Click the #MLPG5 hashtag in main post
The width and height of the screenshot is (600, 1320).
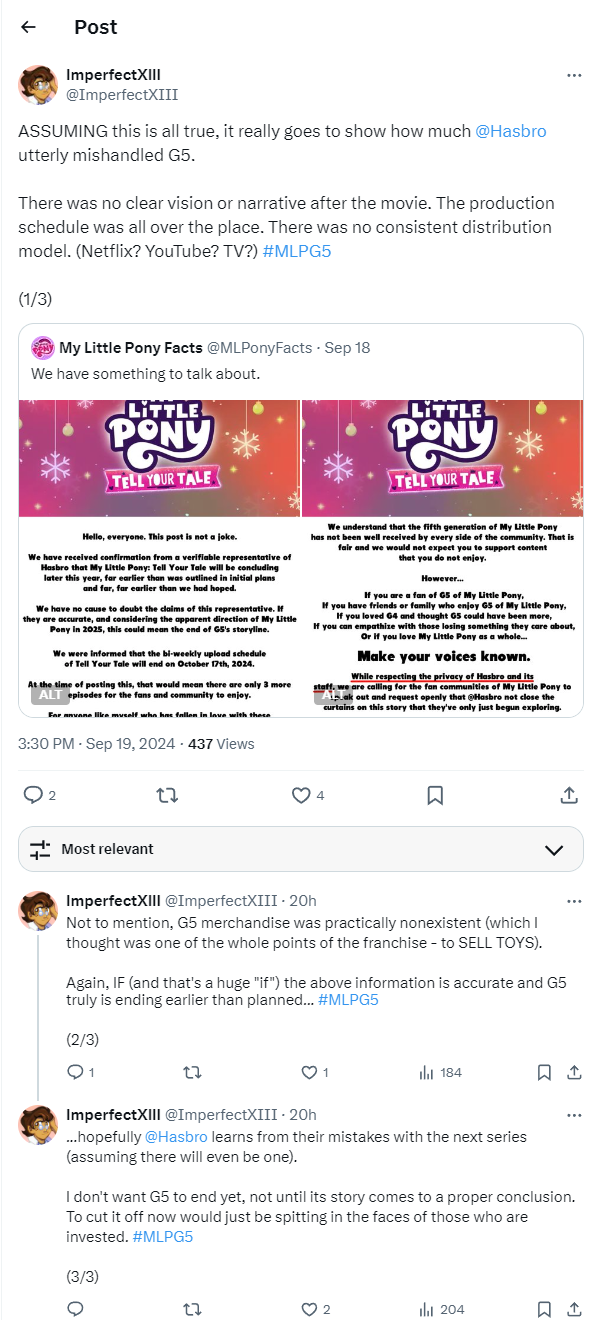click(x=296, y=250)
